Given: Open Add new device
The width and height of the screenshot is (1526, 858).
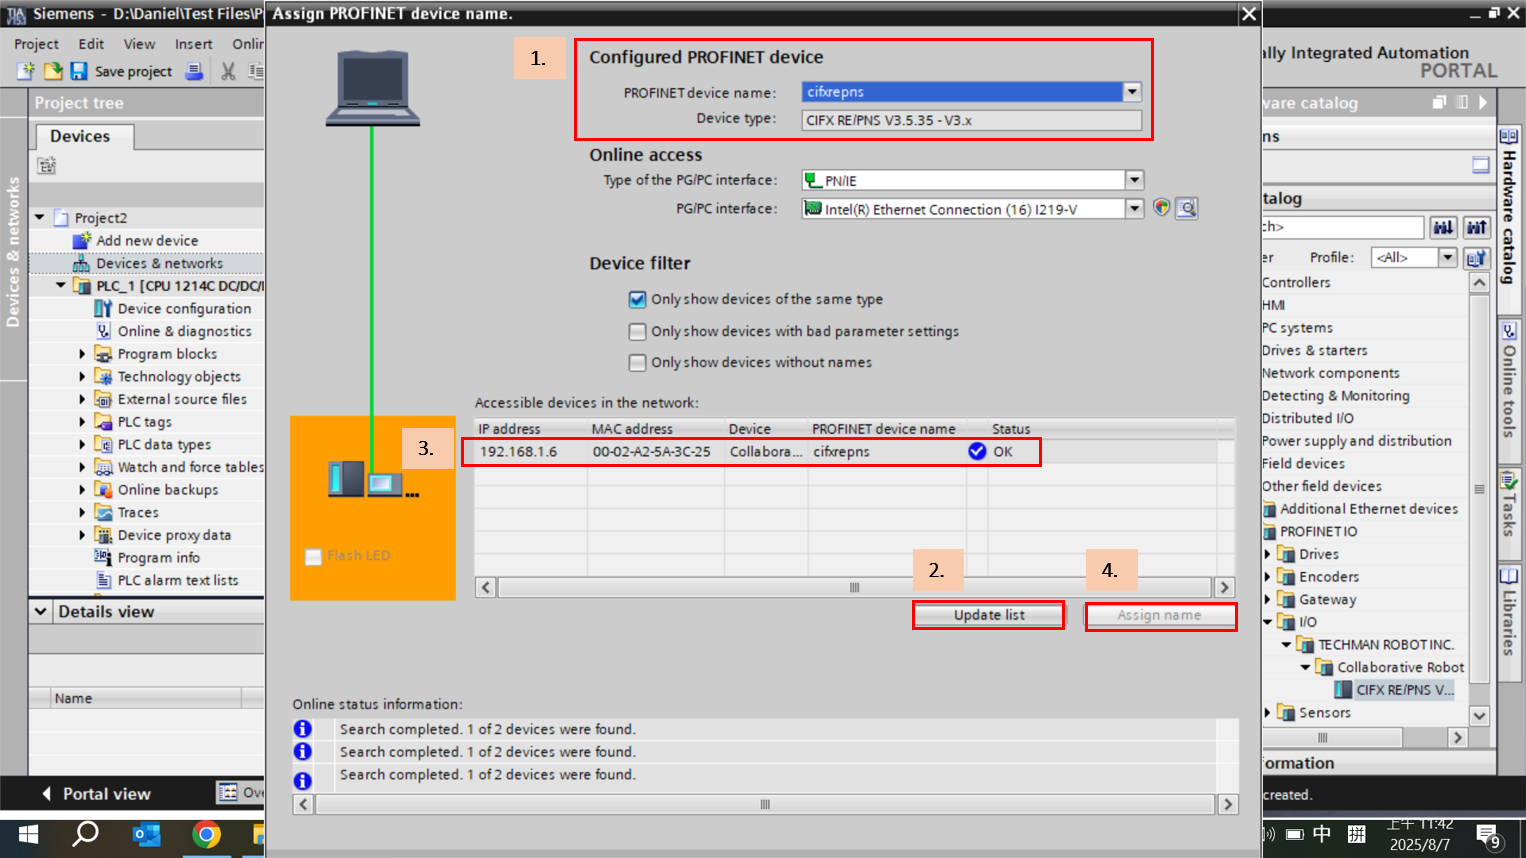Looking at the screenshot, I should click(x=147, y=241).
